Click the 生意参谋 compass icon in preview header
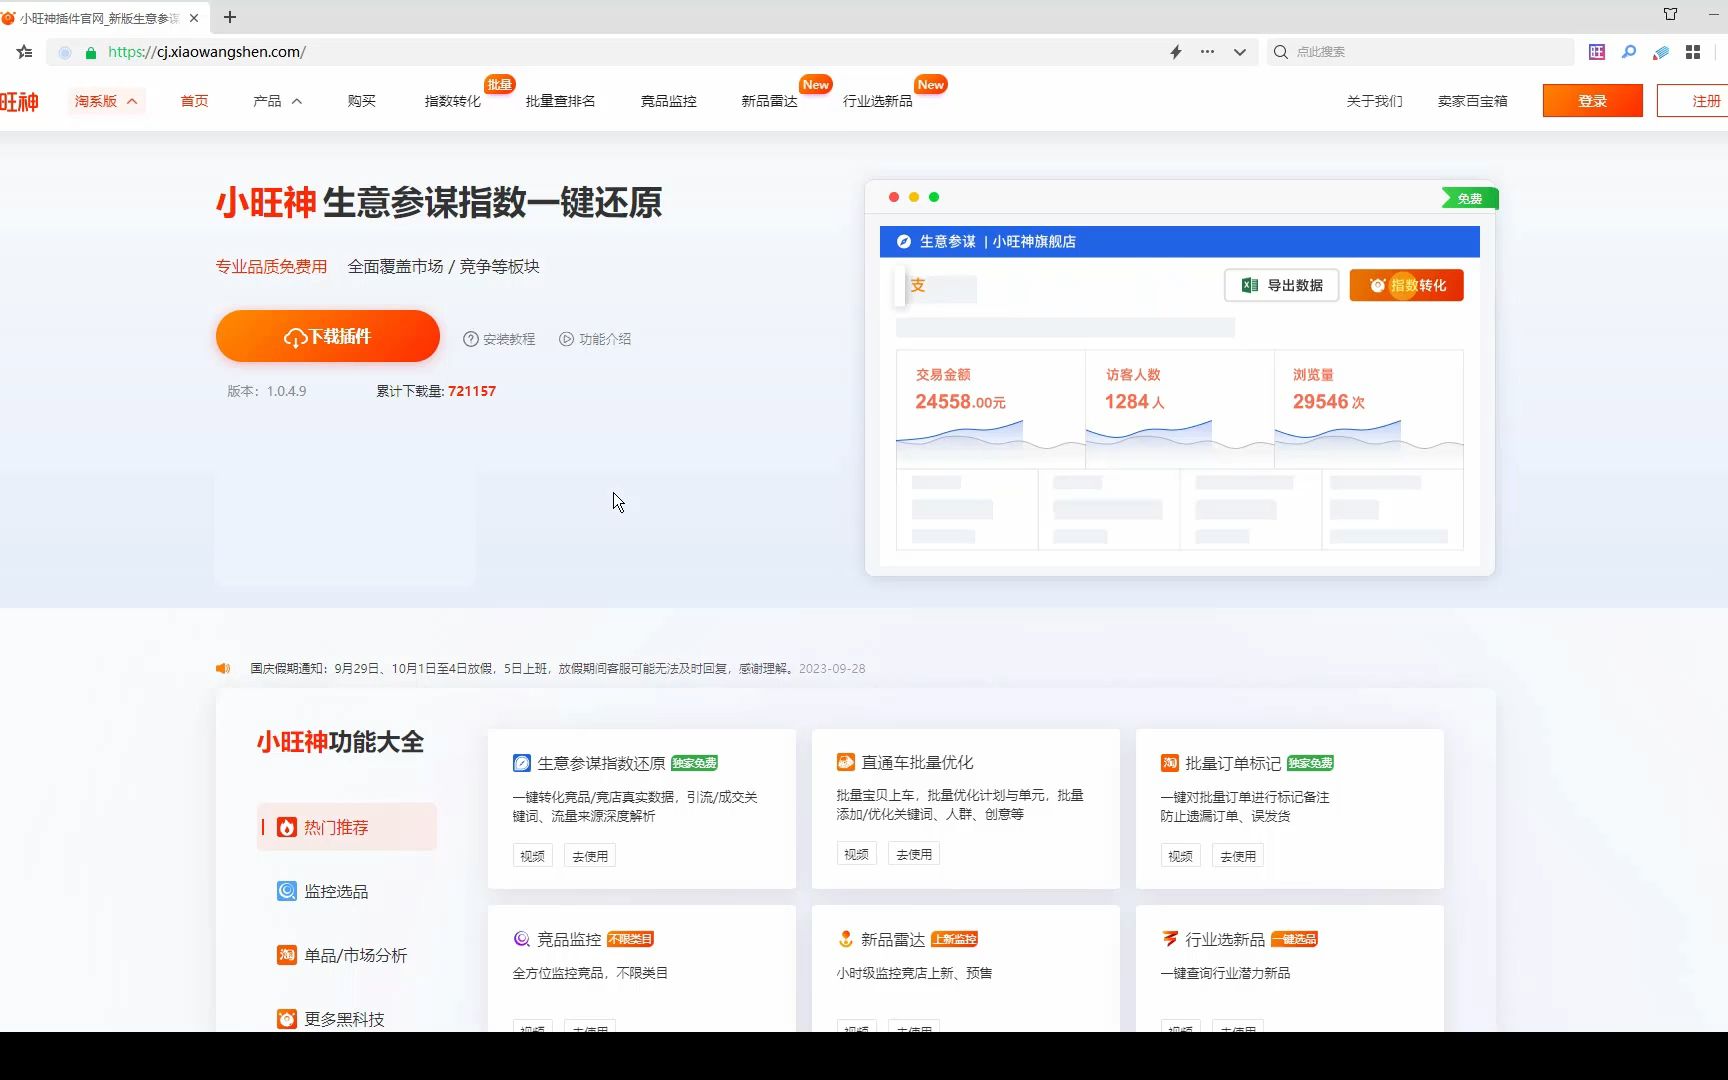This screenshot has height=1080, width=1728. pyautogui.click(x=904, y=241)
